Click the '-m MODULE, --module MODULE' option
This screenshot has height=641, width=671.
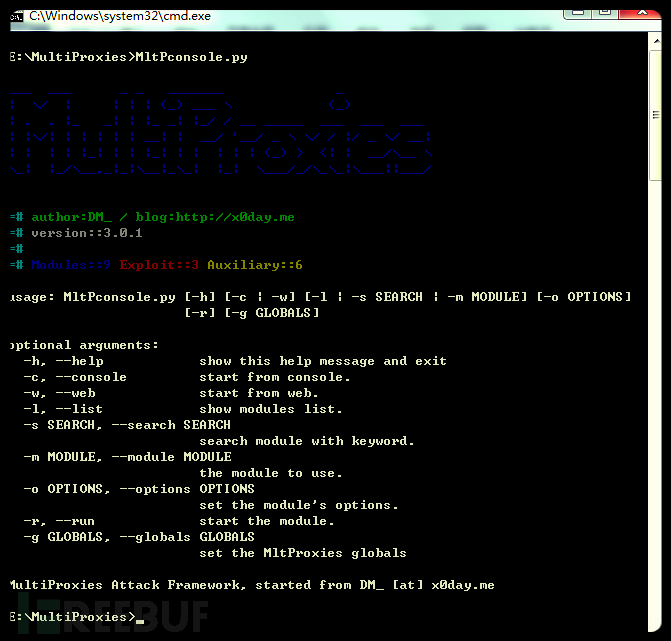click(x=128, y=457)
